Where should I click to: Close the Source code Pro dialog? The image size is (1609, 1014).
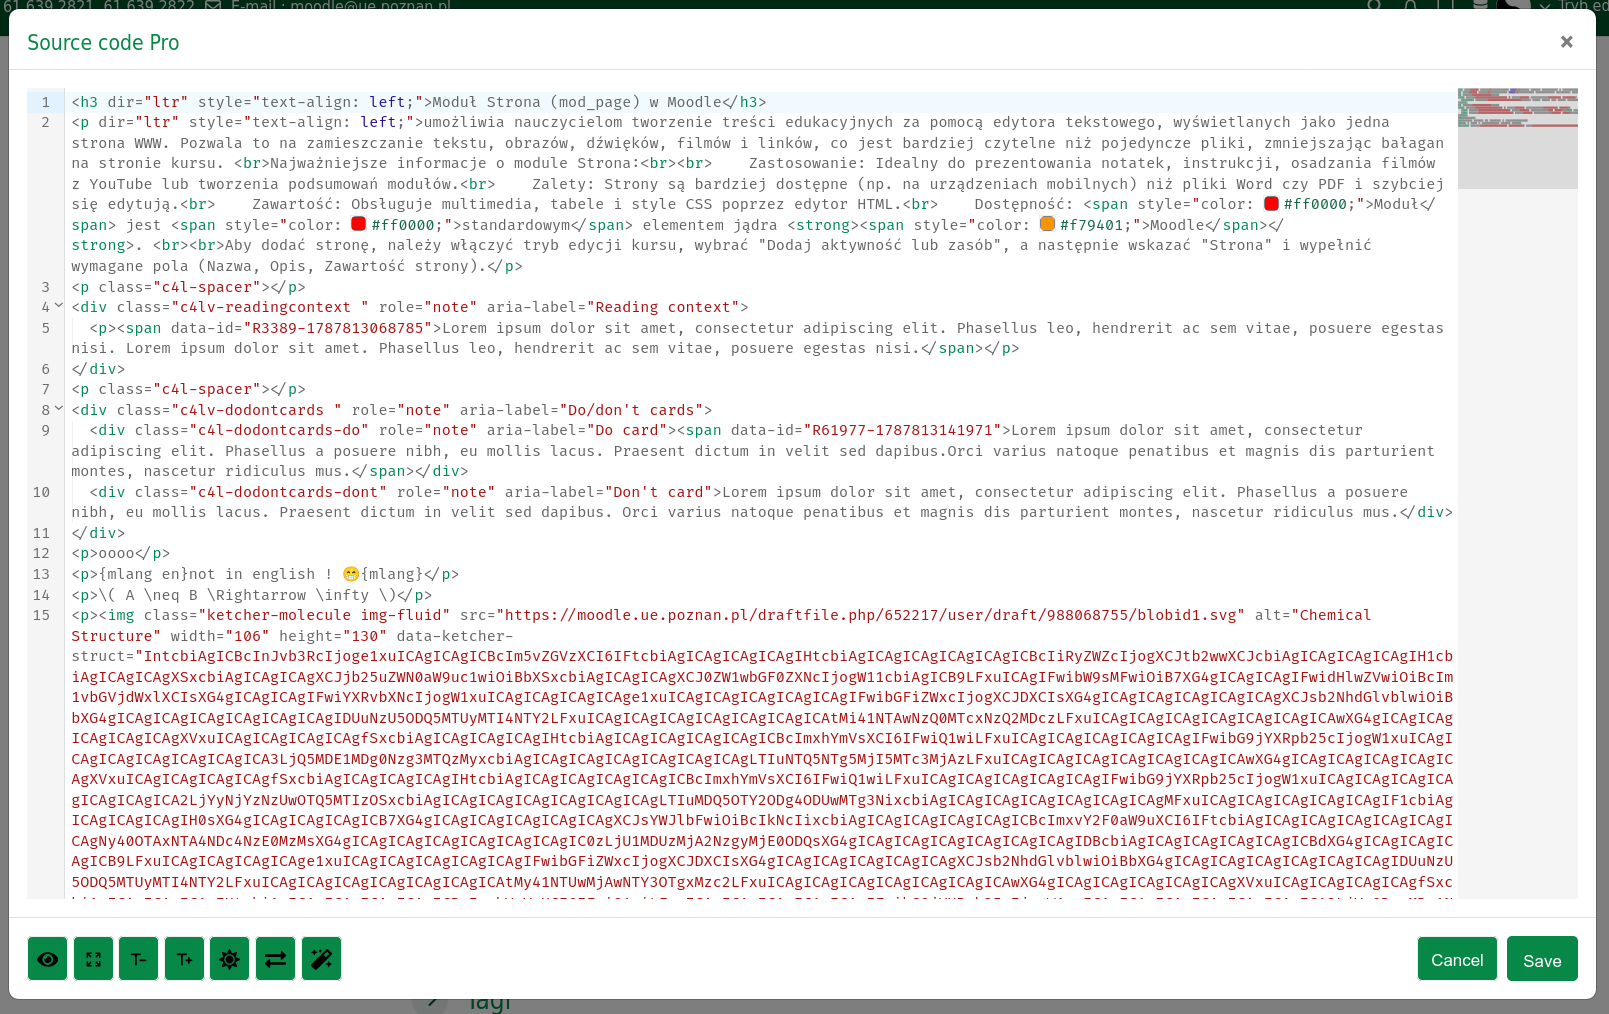1566,42
